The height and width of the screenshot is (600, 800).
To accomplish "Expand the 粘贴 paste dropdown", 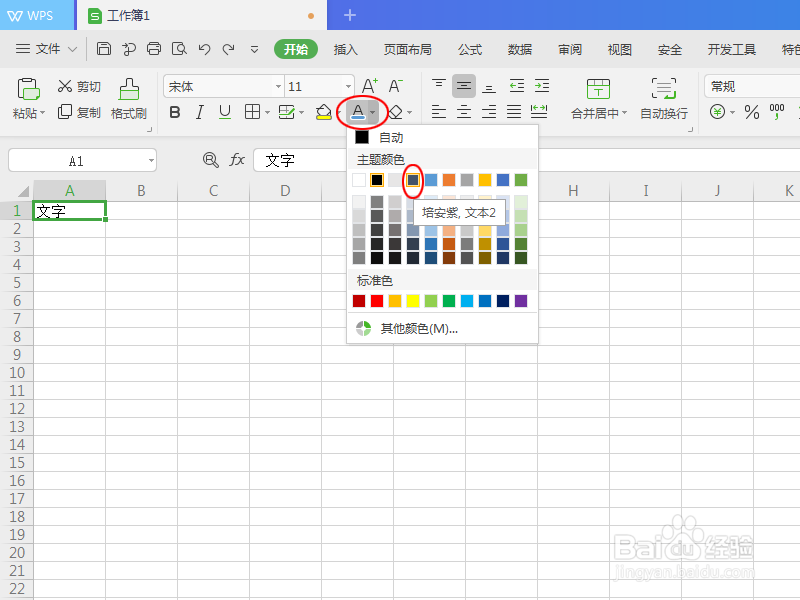I will coord(42,112).
